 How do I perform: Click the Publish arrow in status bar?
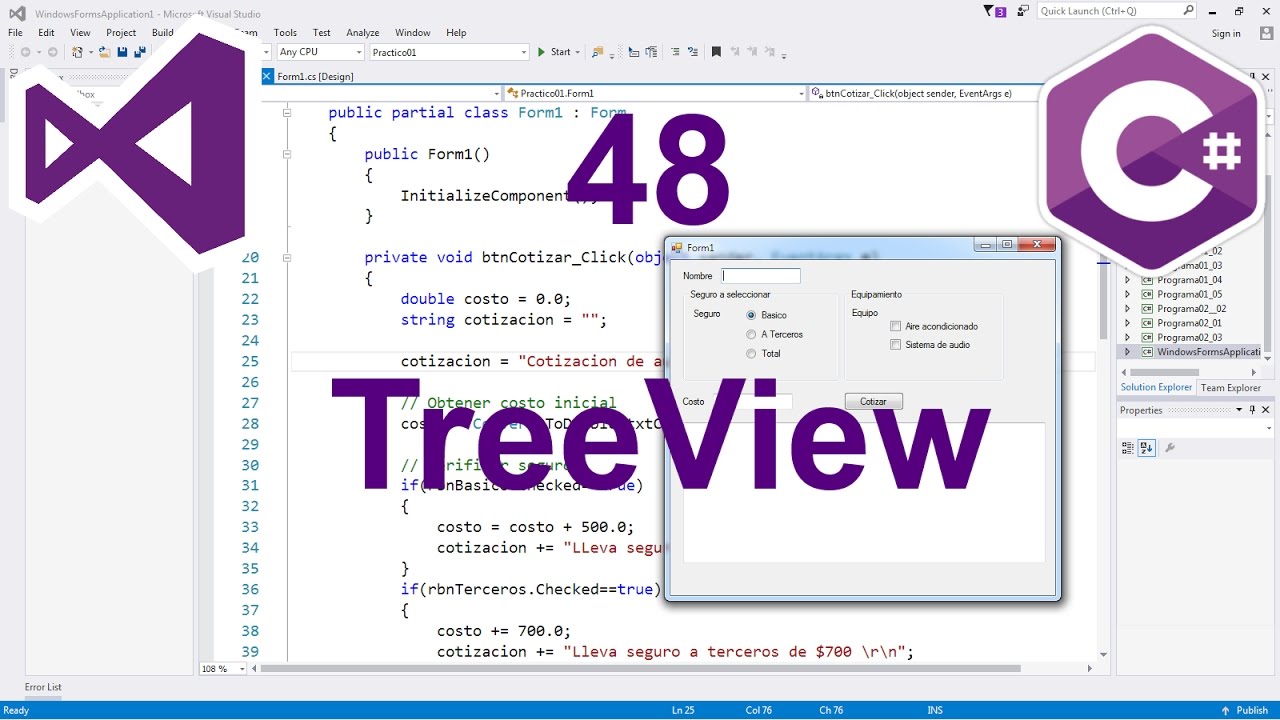coord(1225,710)
